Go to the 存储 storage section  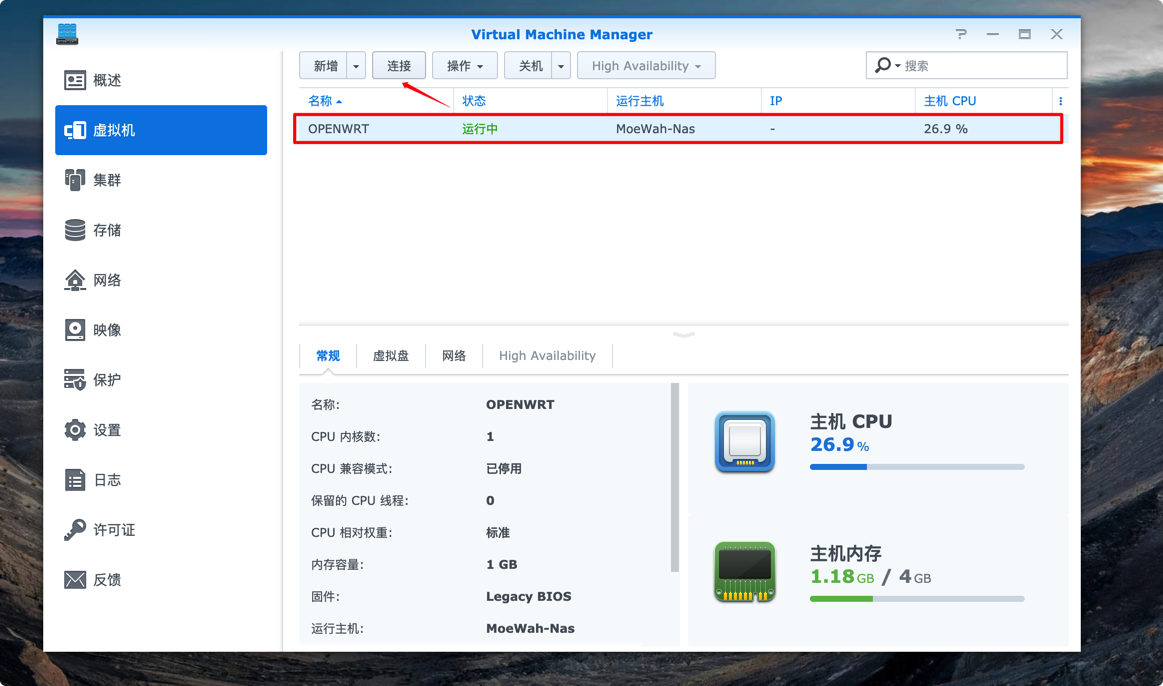click(x=161, y=230)
